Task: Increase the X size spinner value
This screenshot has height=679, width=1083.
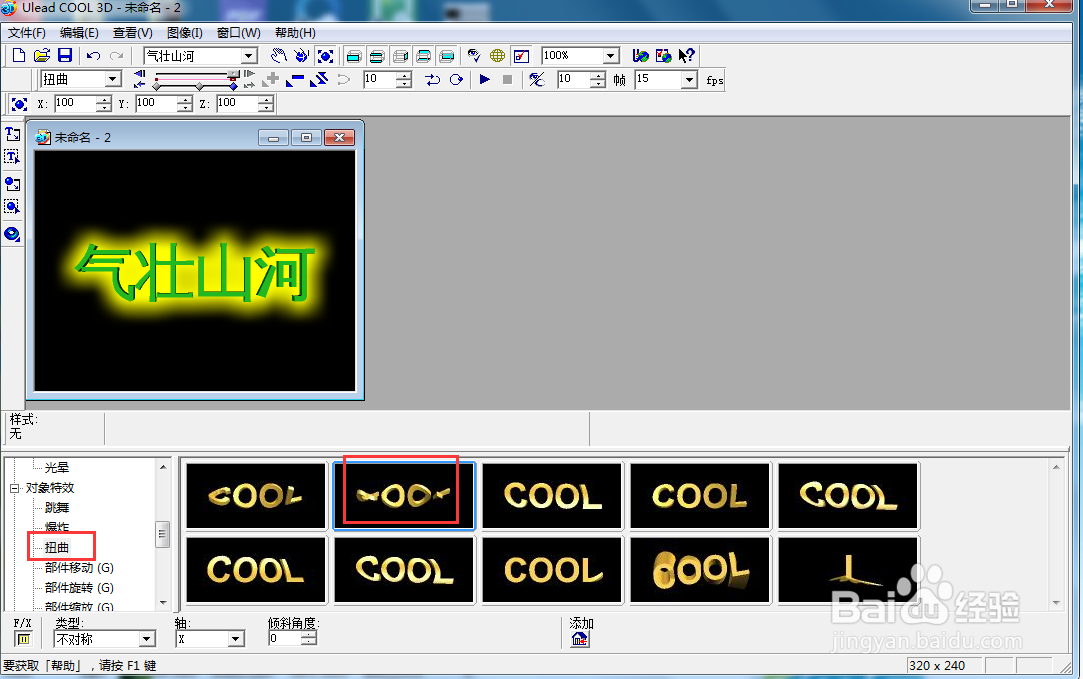Action: tap(104, 99)
